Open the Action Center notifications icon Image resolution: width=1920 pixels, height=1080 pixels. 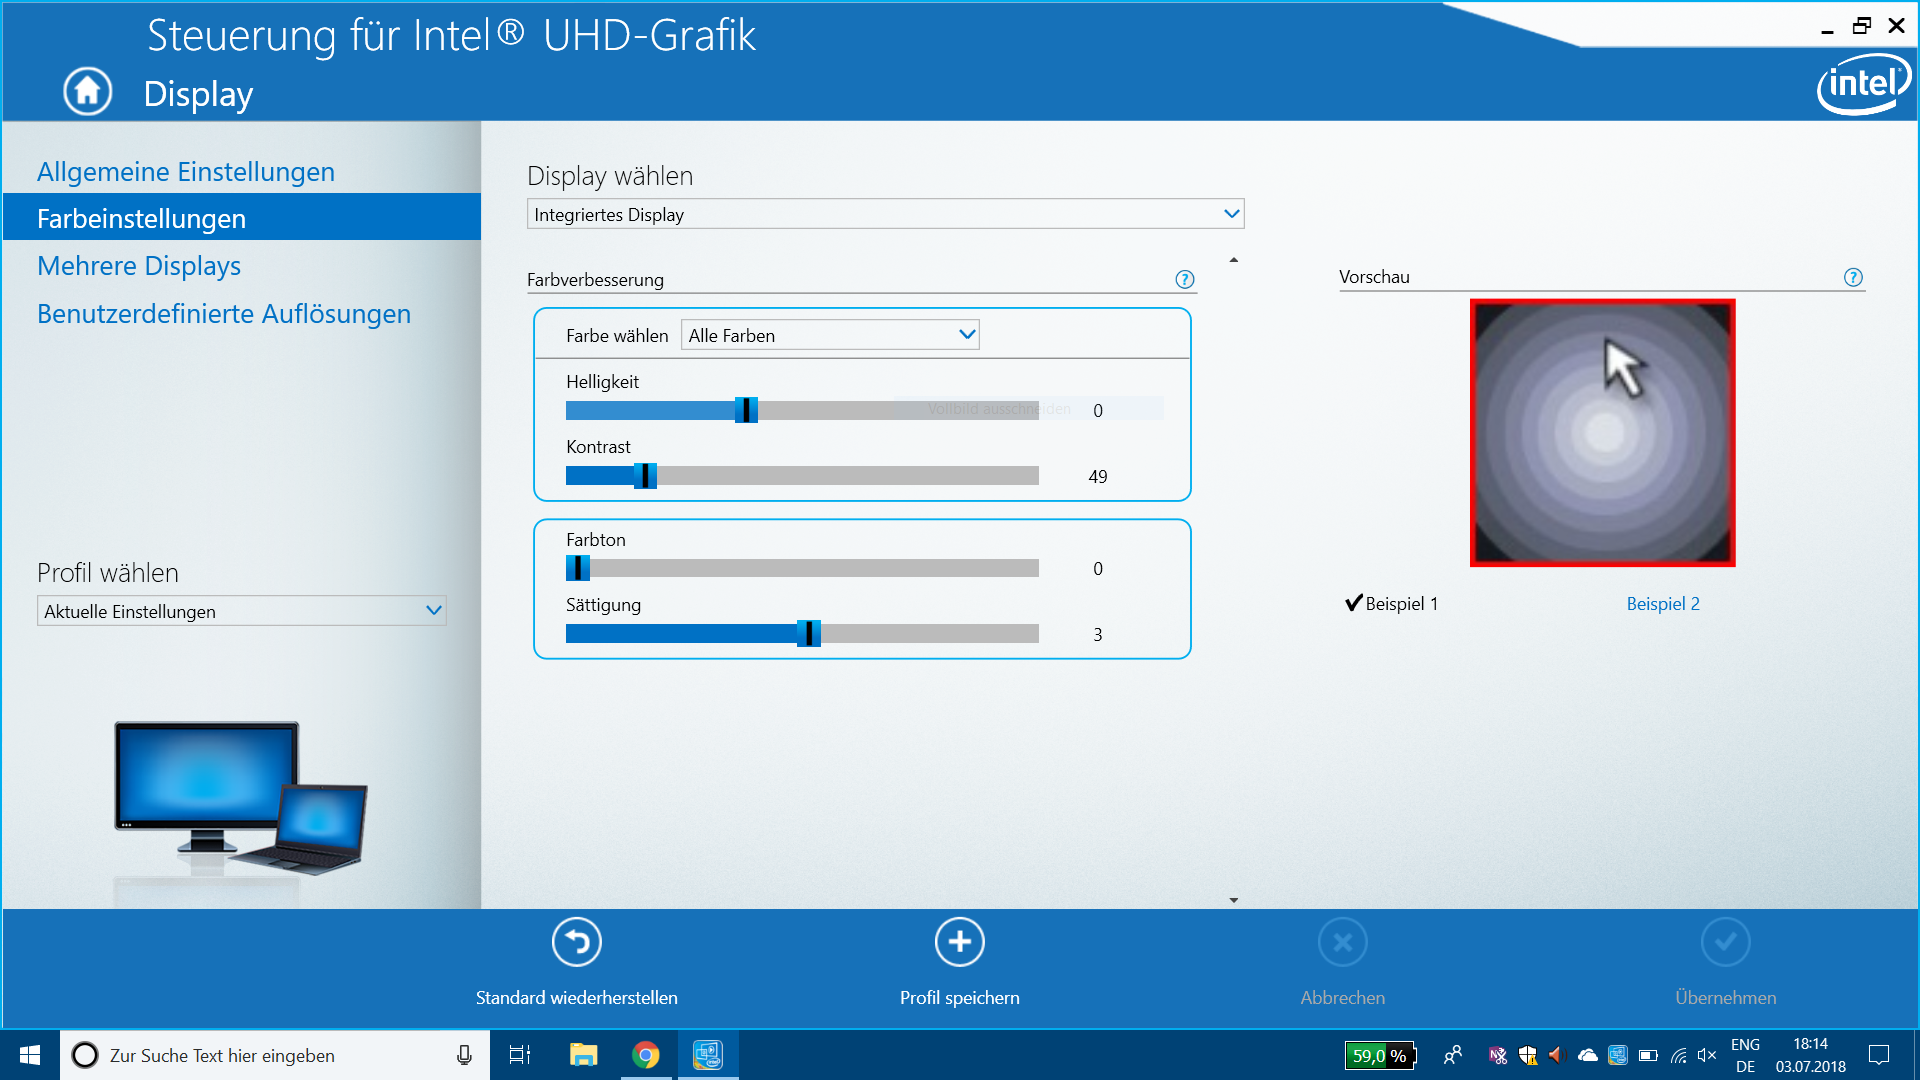pos(1879,1055)
